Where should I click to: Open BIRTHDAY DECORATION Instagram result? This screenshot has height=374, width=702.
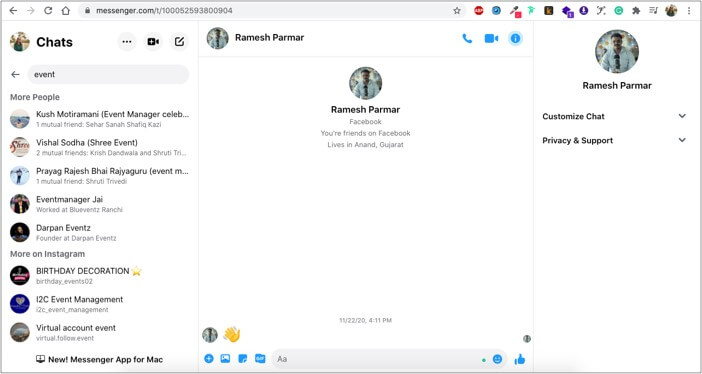[99, 275]
